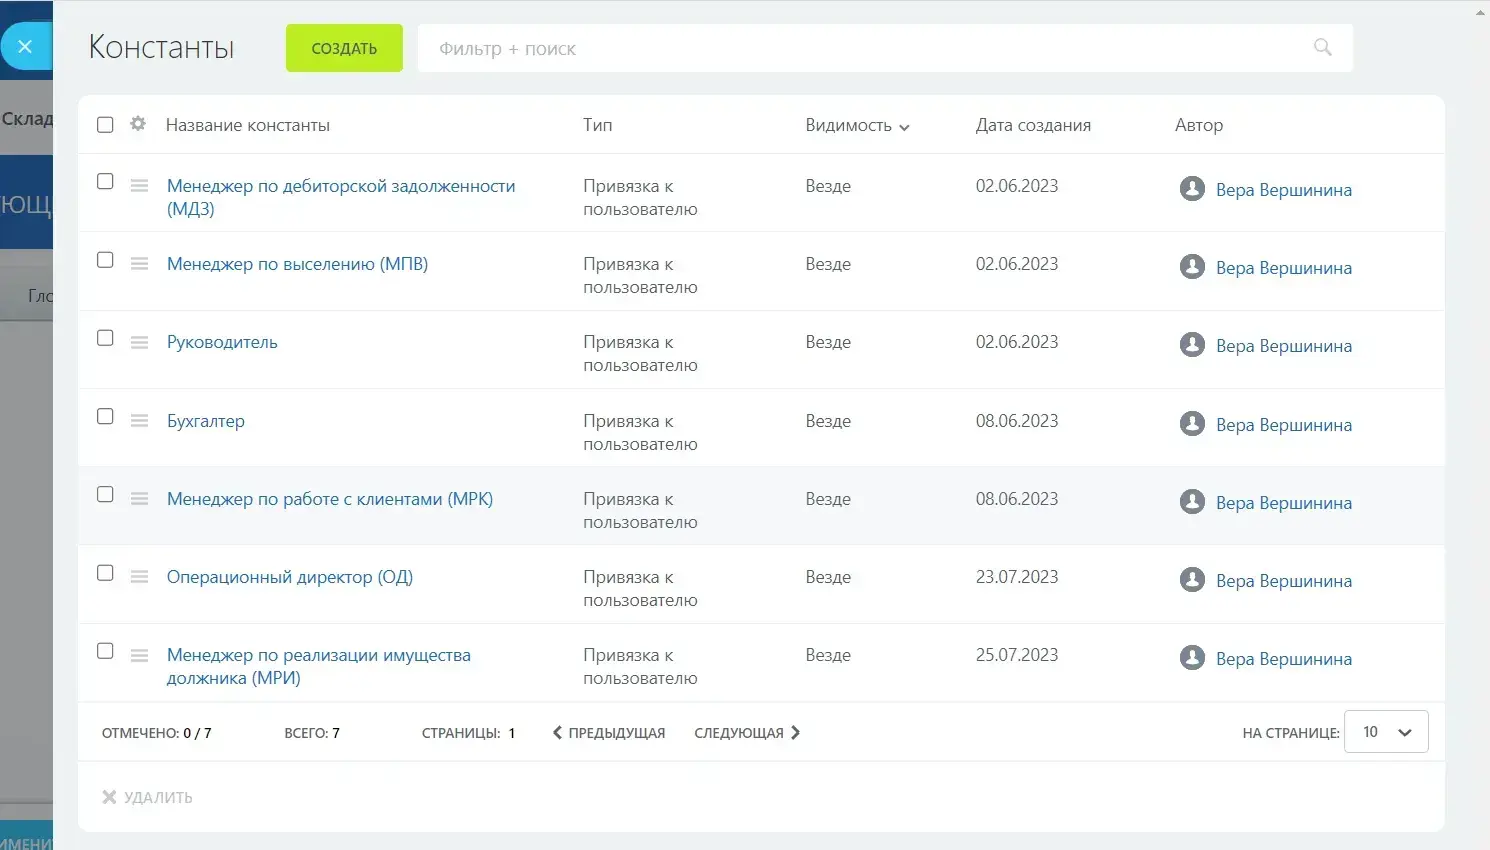Open row menu for Менеджер по выселению
This screenshot has width=1490, height=850.
tap(139, 264)
